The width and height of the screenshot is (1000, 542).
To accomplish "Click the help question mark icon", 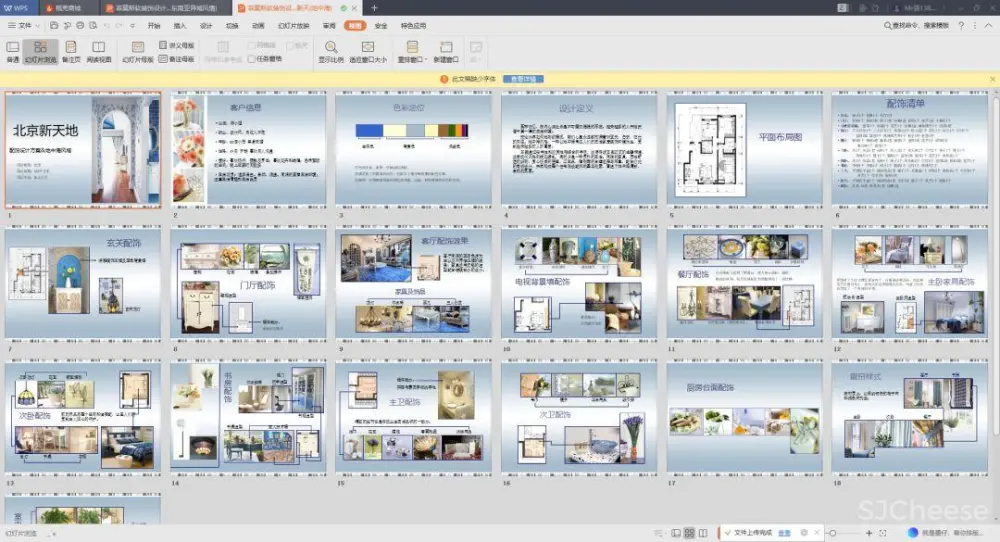I will click(961, 25).
